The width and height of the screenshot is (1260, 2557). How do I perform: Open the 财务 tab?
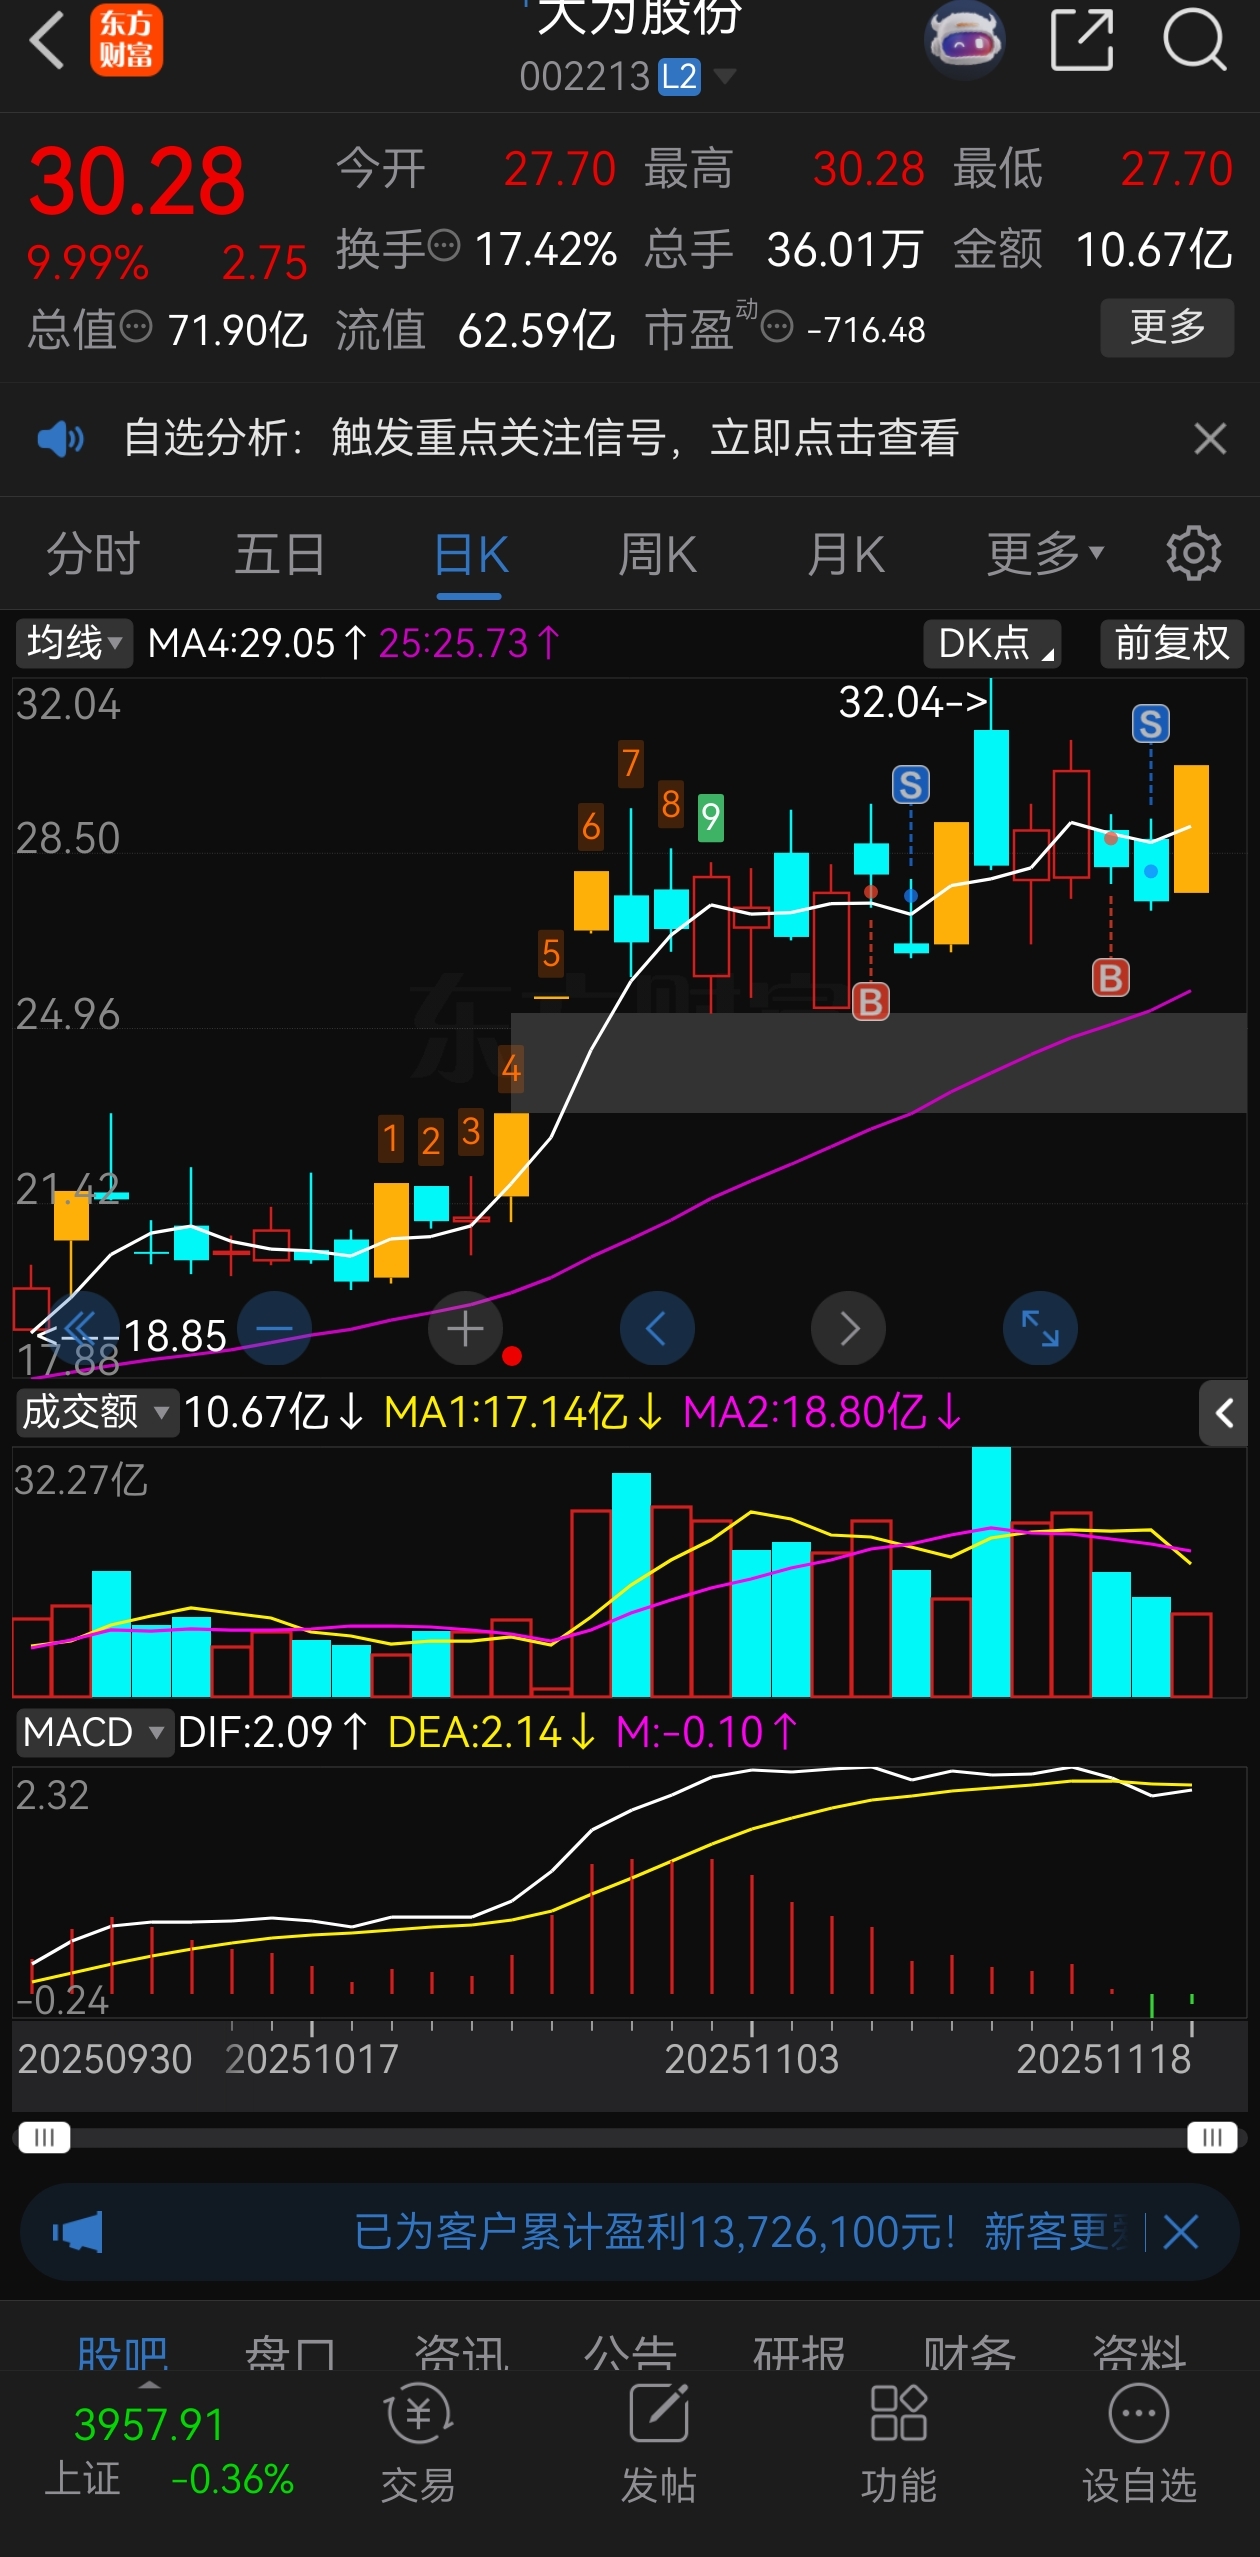(x=970, y=2354)
